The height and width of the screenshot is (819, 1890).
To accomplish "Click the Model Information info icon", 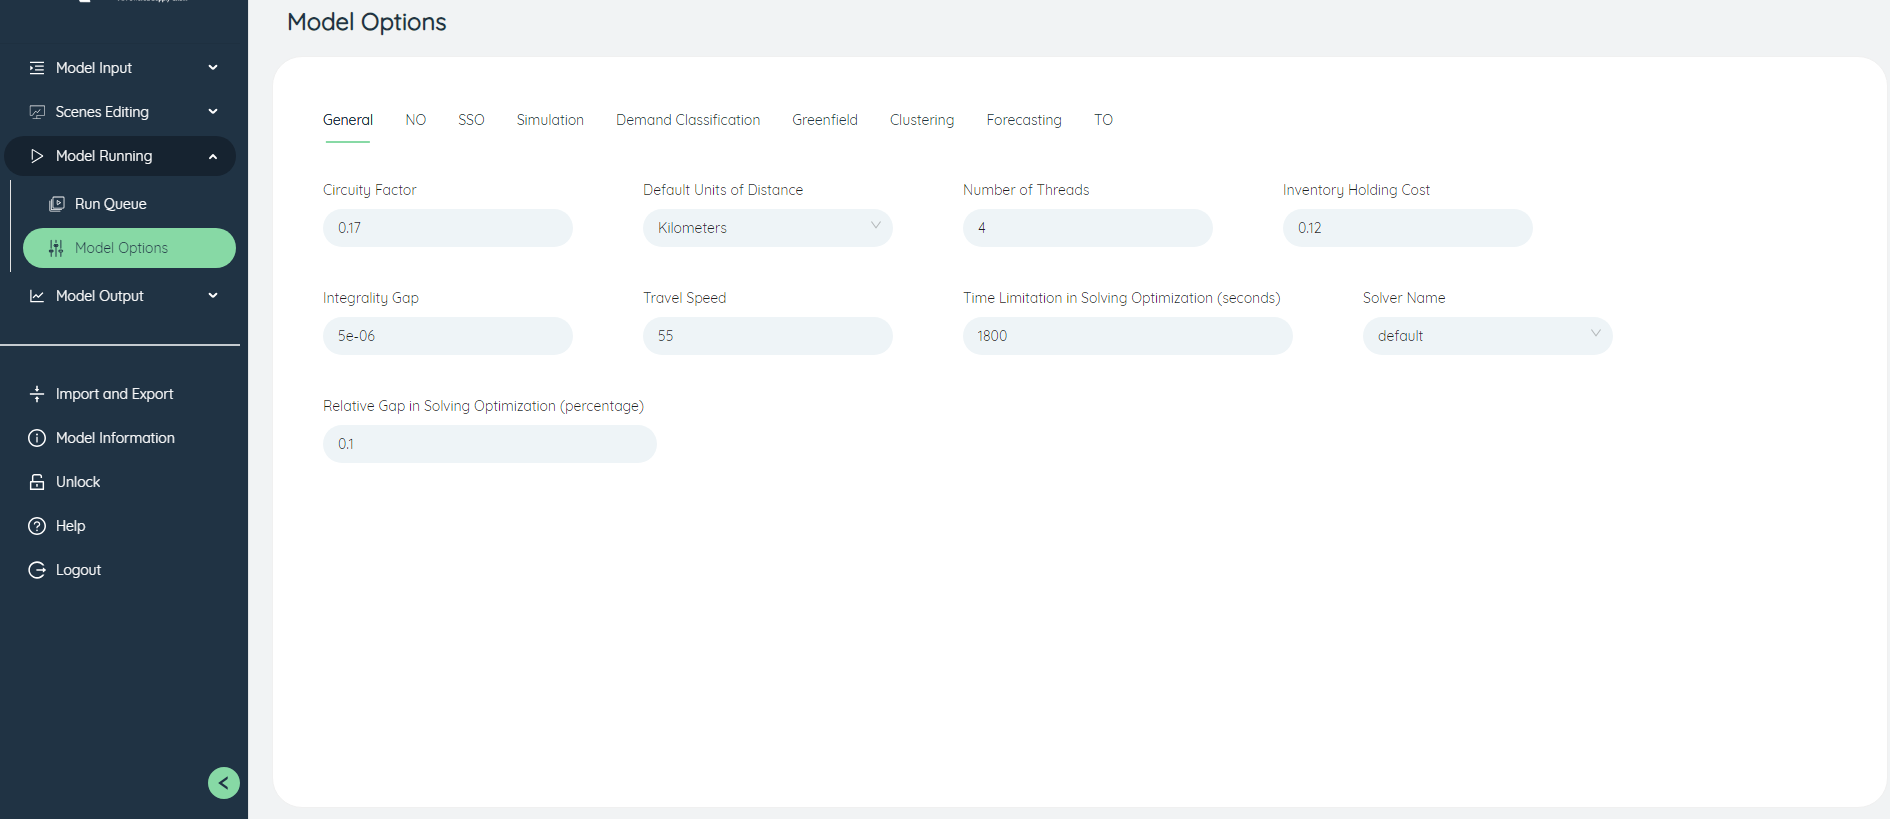I will [x=37, y=438].
